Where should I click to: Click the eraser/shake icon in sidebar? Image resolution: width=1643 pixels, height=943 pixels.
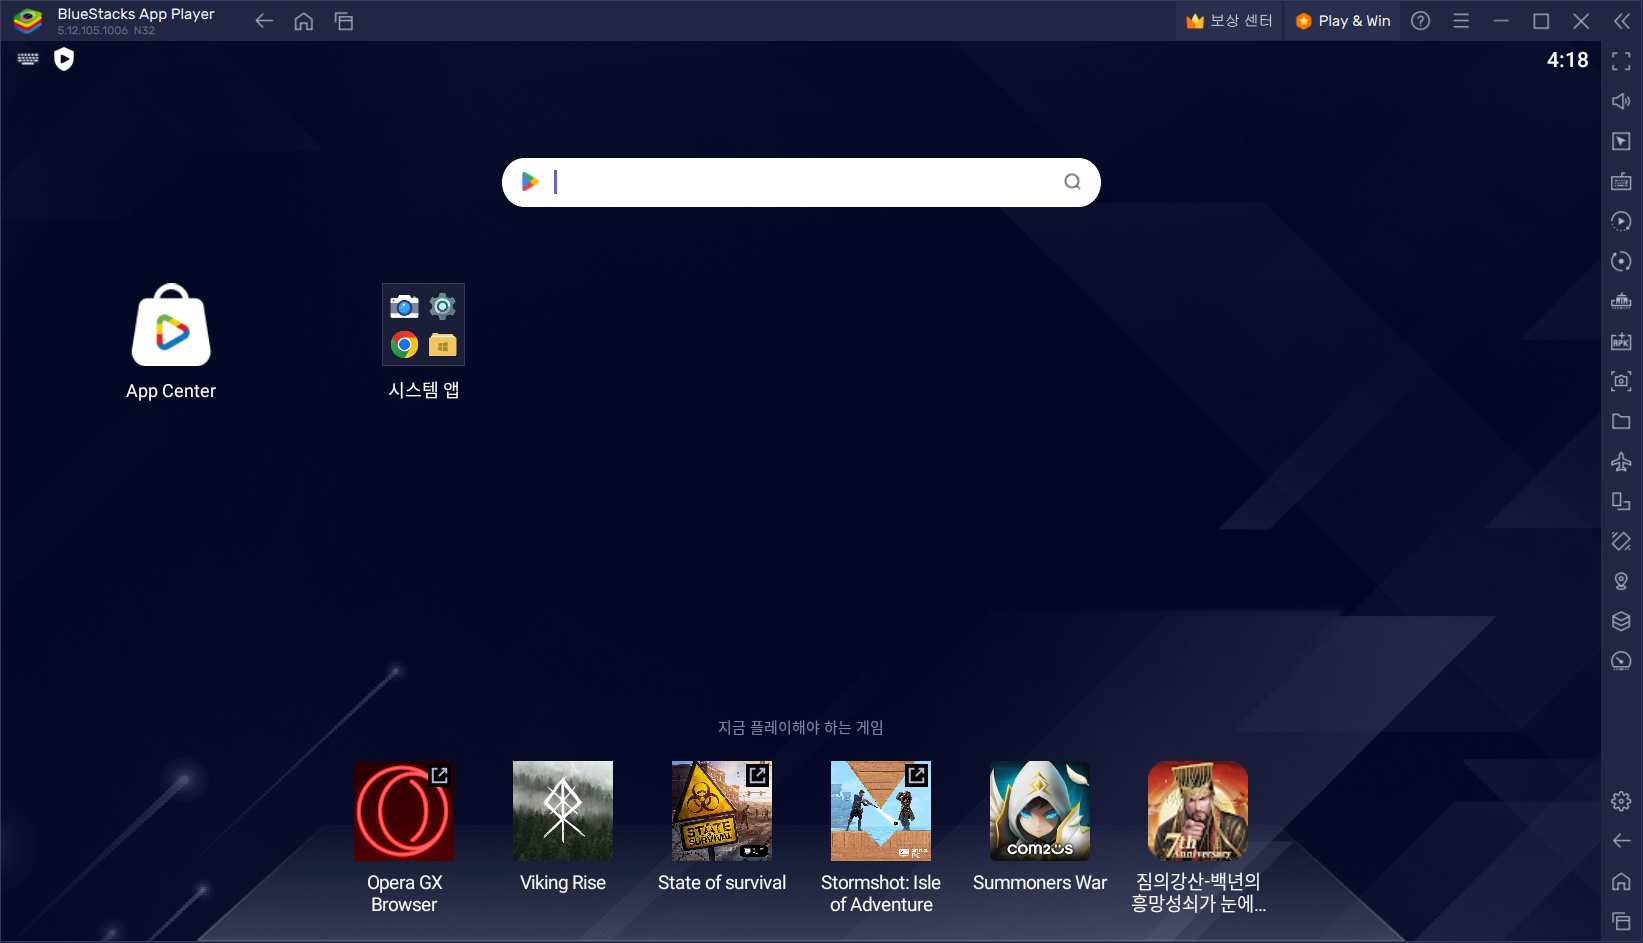pyautogui.click(x=1621, y=541)
